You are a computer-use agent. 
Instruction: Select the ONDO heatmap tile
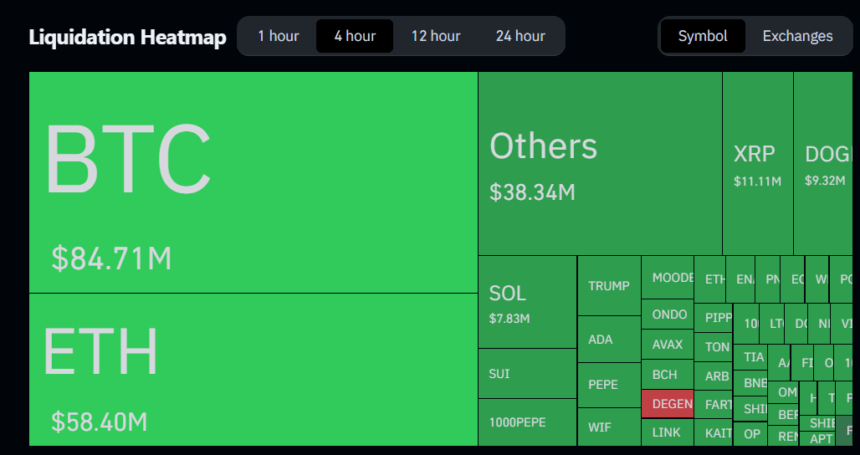[x=669, y=314]
